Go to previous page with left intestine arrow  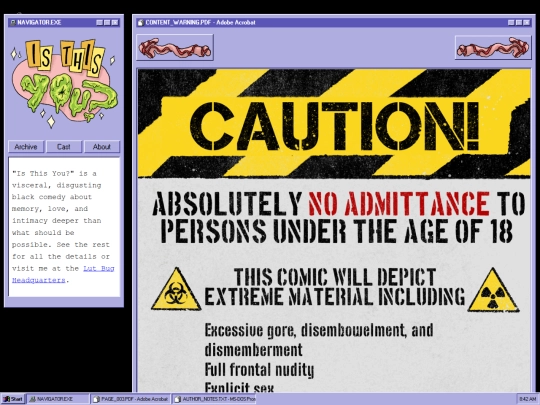[175, 48]
